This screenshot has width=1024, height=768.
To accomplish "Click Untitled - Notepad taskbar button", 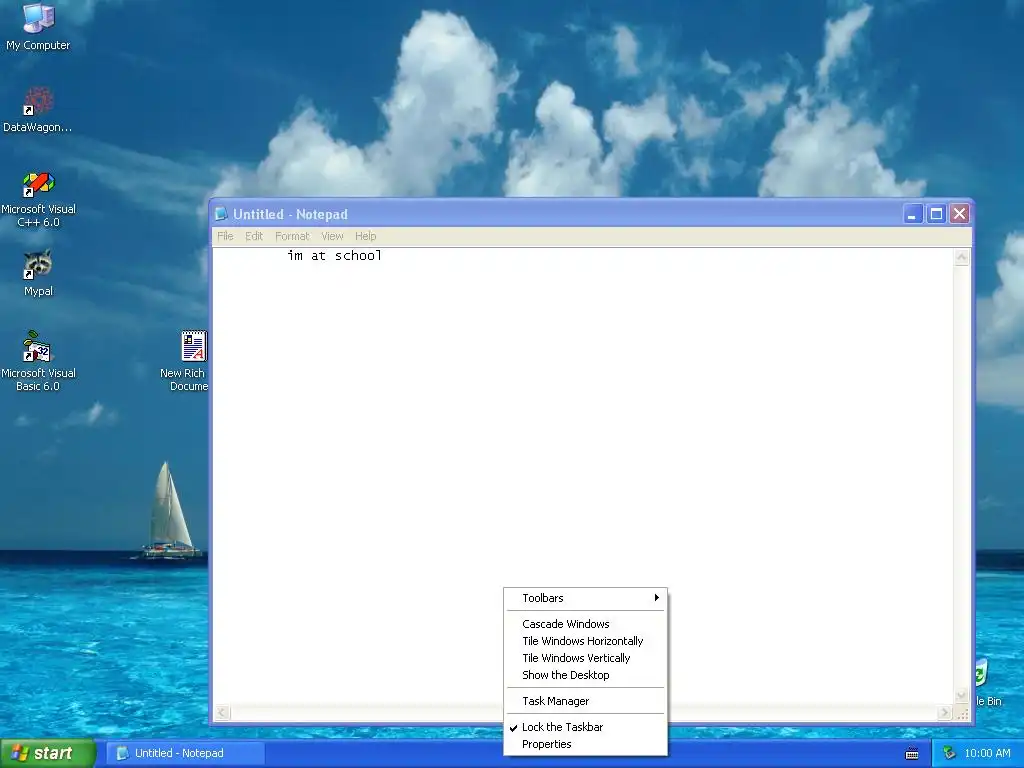I will pos(187,753).
